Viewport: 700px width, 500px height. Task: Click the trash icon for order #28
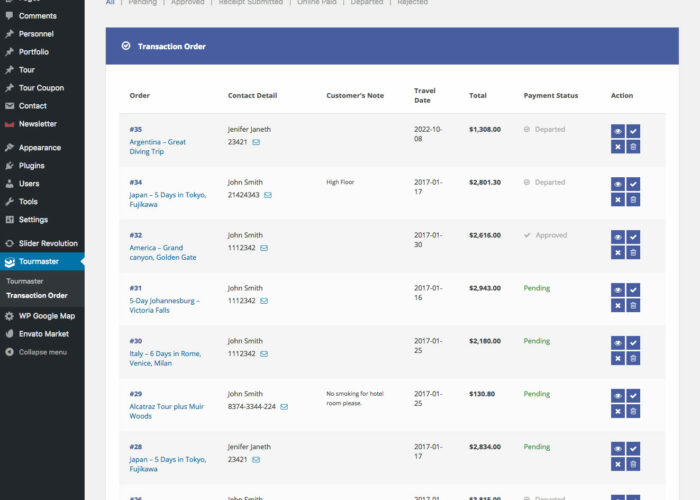point(633,464)
